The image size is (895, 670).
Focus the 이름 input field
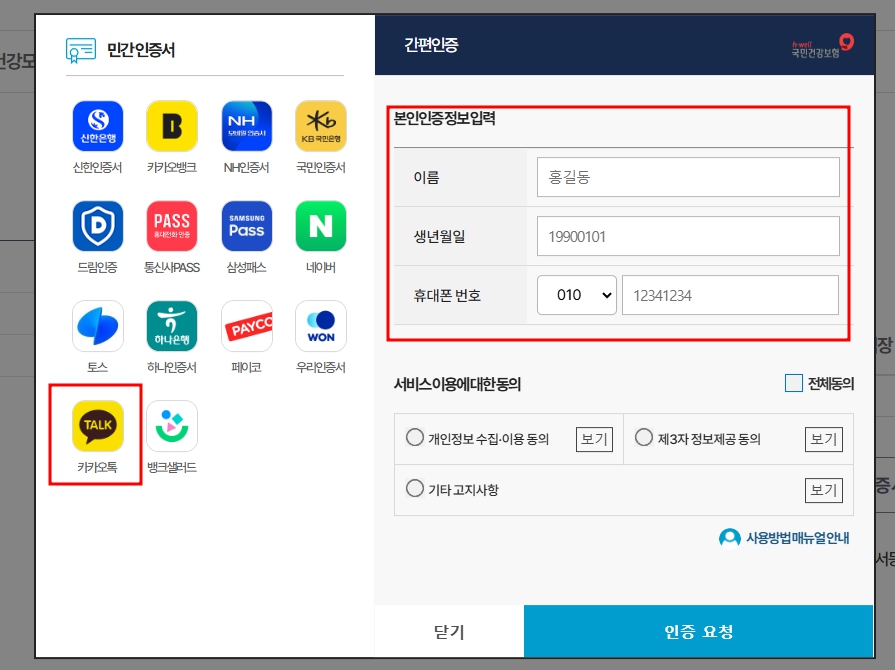[x=688, y=177]
